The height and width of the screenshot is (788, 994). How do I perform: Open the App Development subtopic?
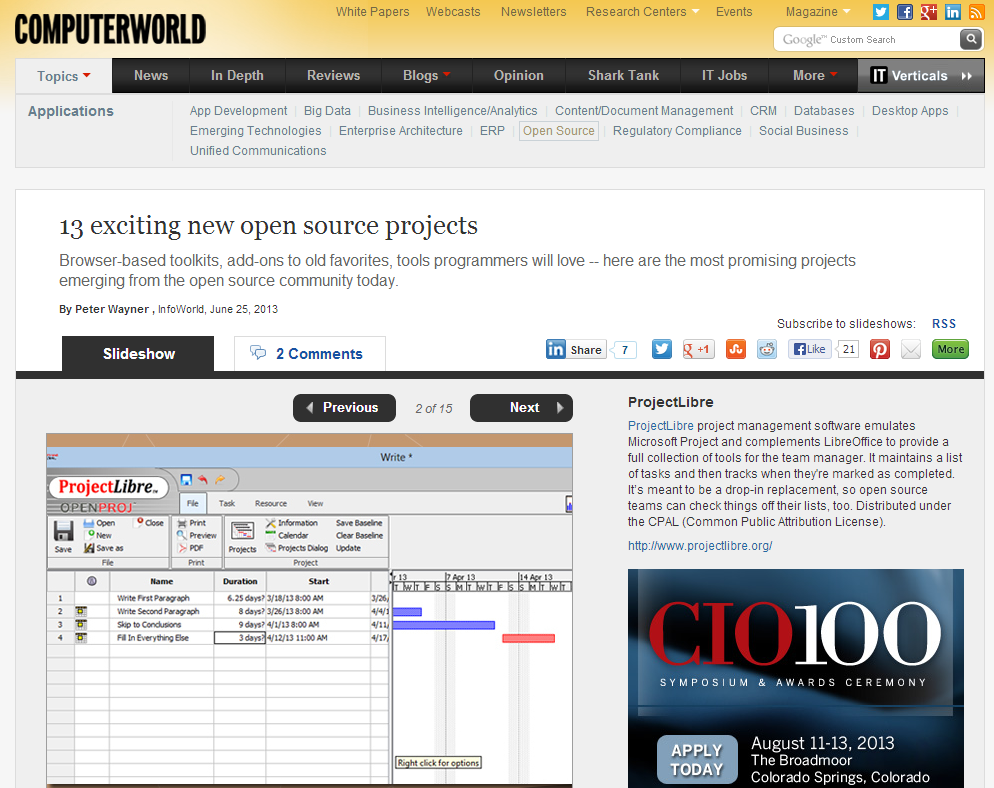238,111
